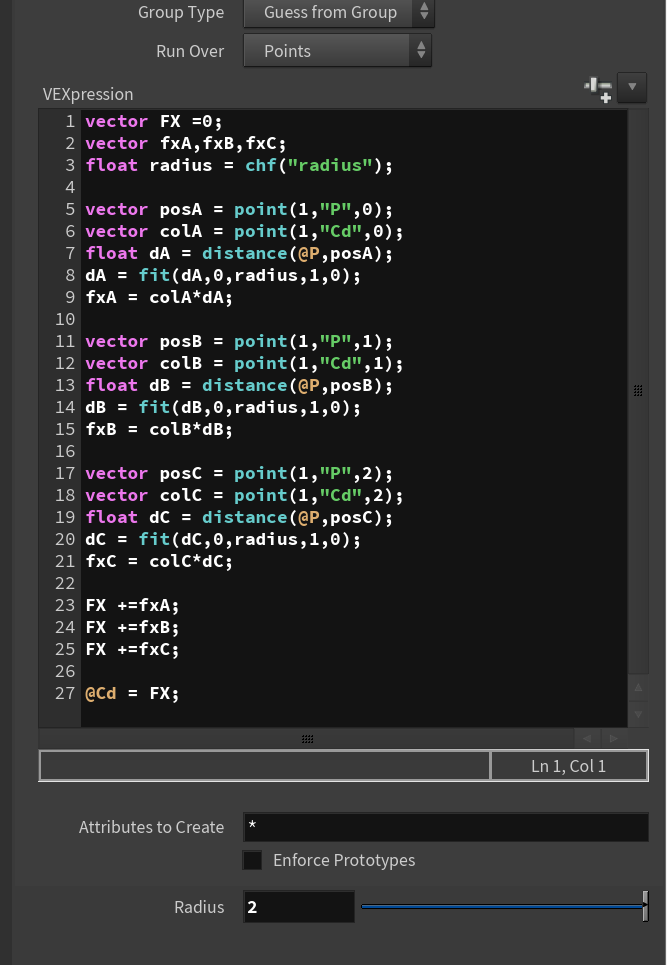Click the editor message field beside Ln 1, Col 1
The height and width of the screenshot is (965, 671).
pyautogui.click(x=265, y=766)
